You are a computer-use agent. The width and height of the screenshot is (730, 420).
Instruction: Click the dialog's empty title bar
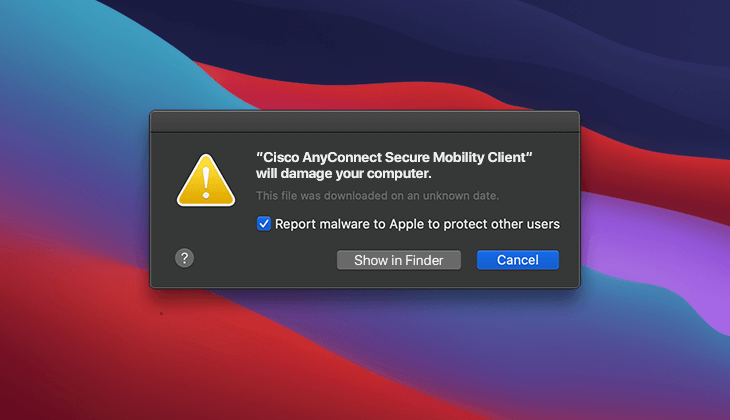(365, 122)
